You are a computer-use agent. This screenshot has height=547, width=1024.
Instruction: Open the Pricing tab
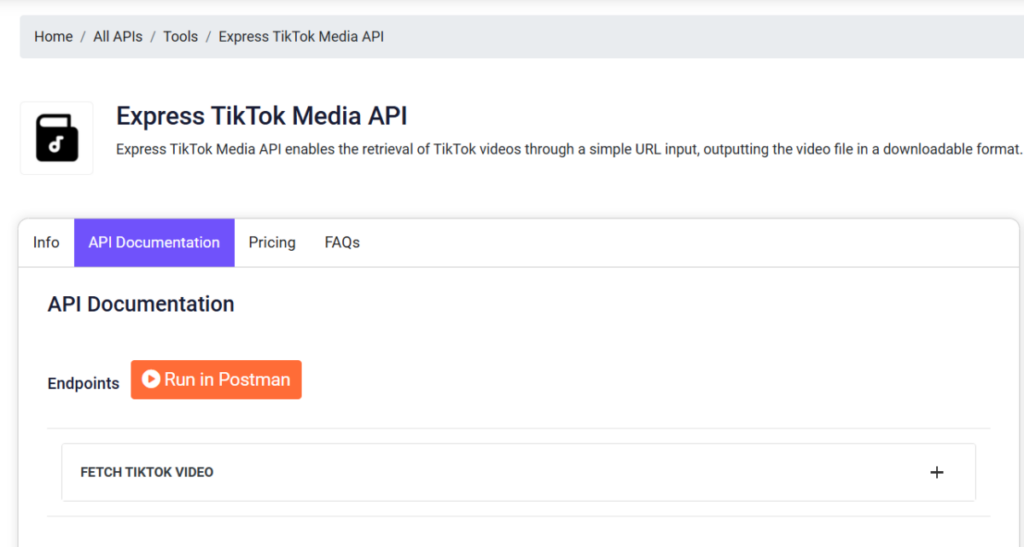pos(272,242)
